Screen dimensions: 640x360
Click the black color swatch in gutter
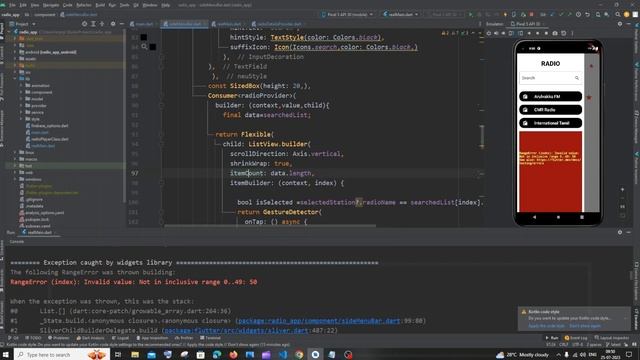[144, 37]
